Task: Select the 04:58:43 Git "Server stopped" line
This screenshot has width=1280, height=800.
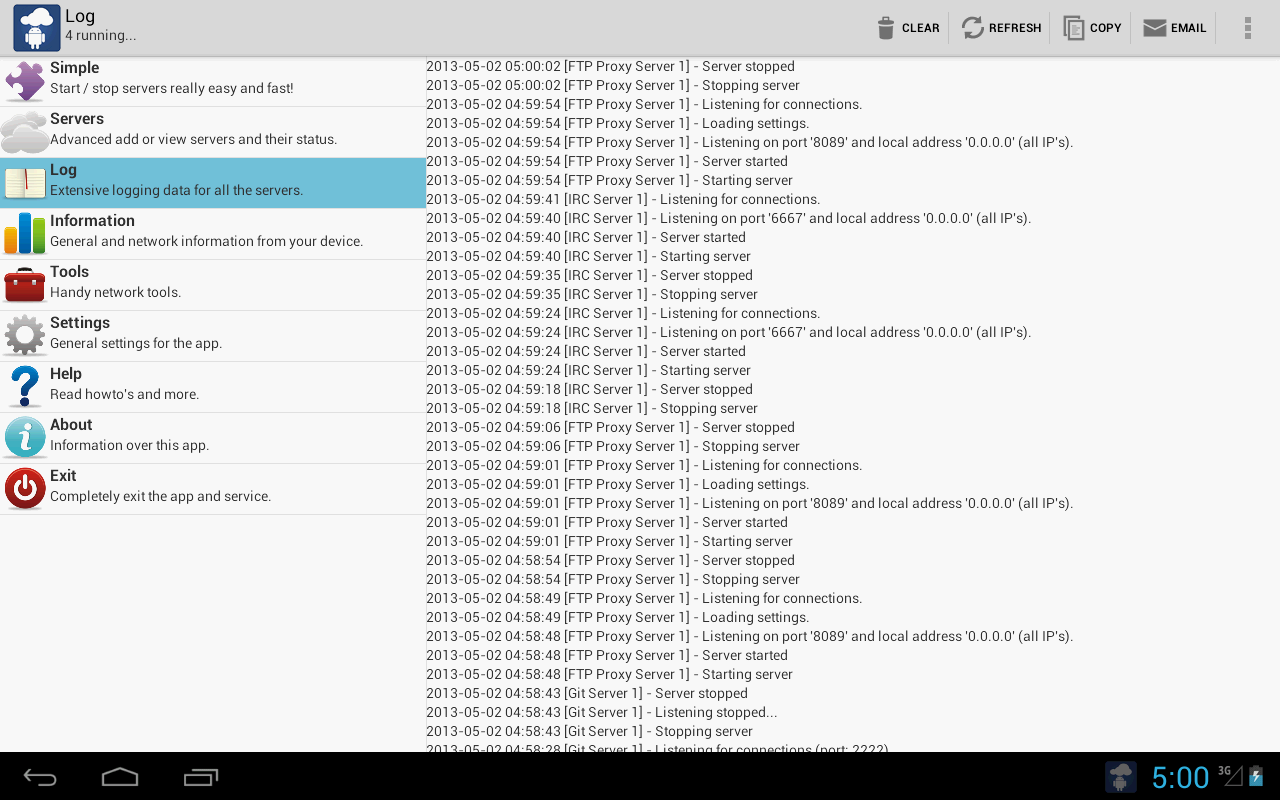Action: (587, 693)
